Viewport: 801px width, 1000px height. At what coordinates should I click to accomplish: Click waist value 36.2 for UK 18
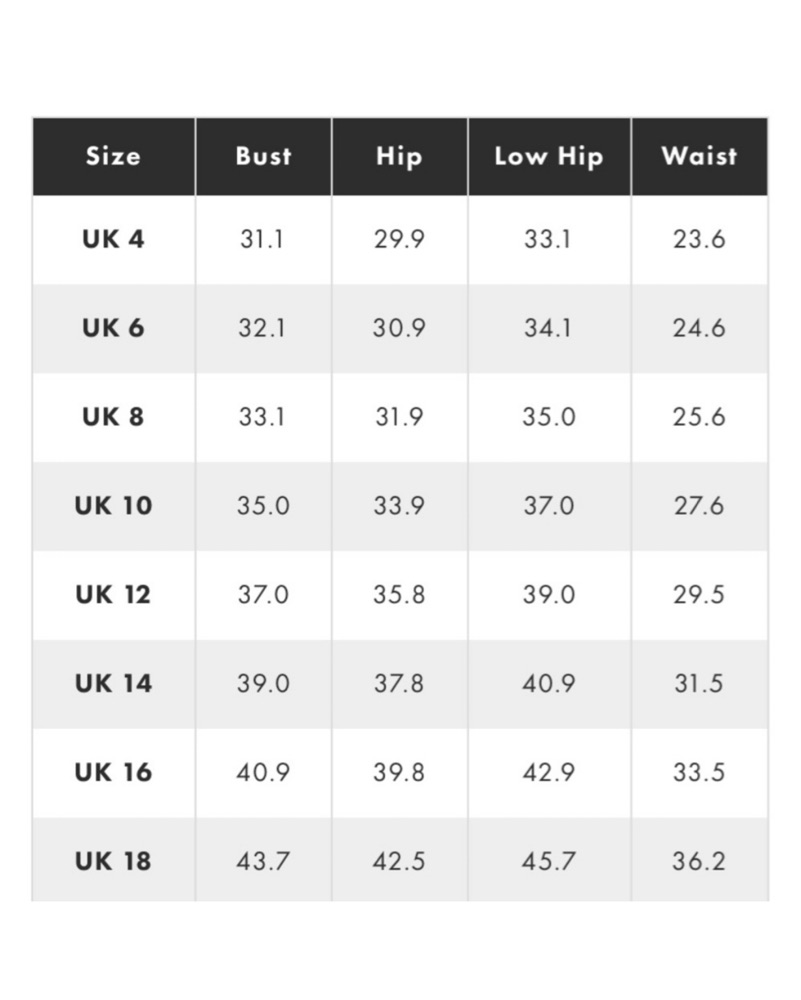pos(699,861)
